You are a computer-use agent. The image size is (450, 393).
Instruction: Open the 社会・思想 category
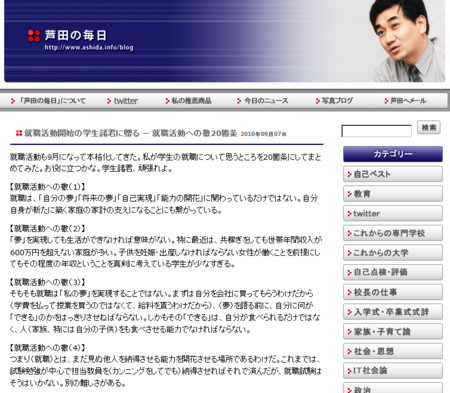click(393, 351)
